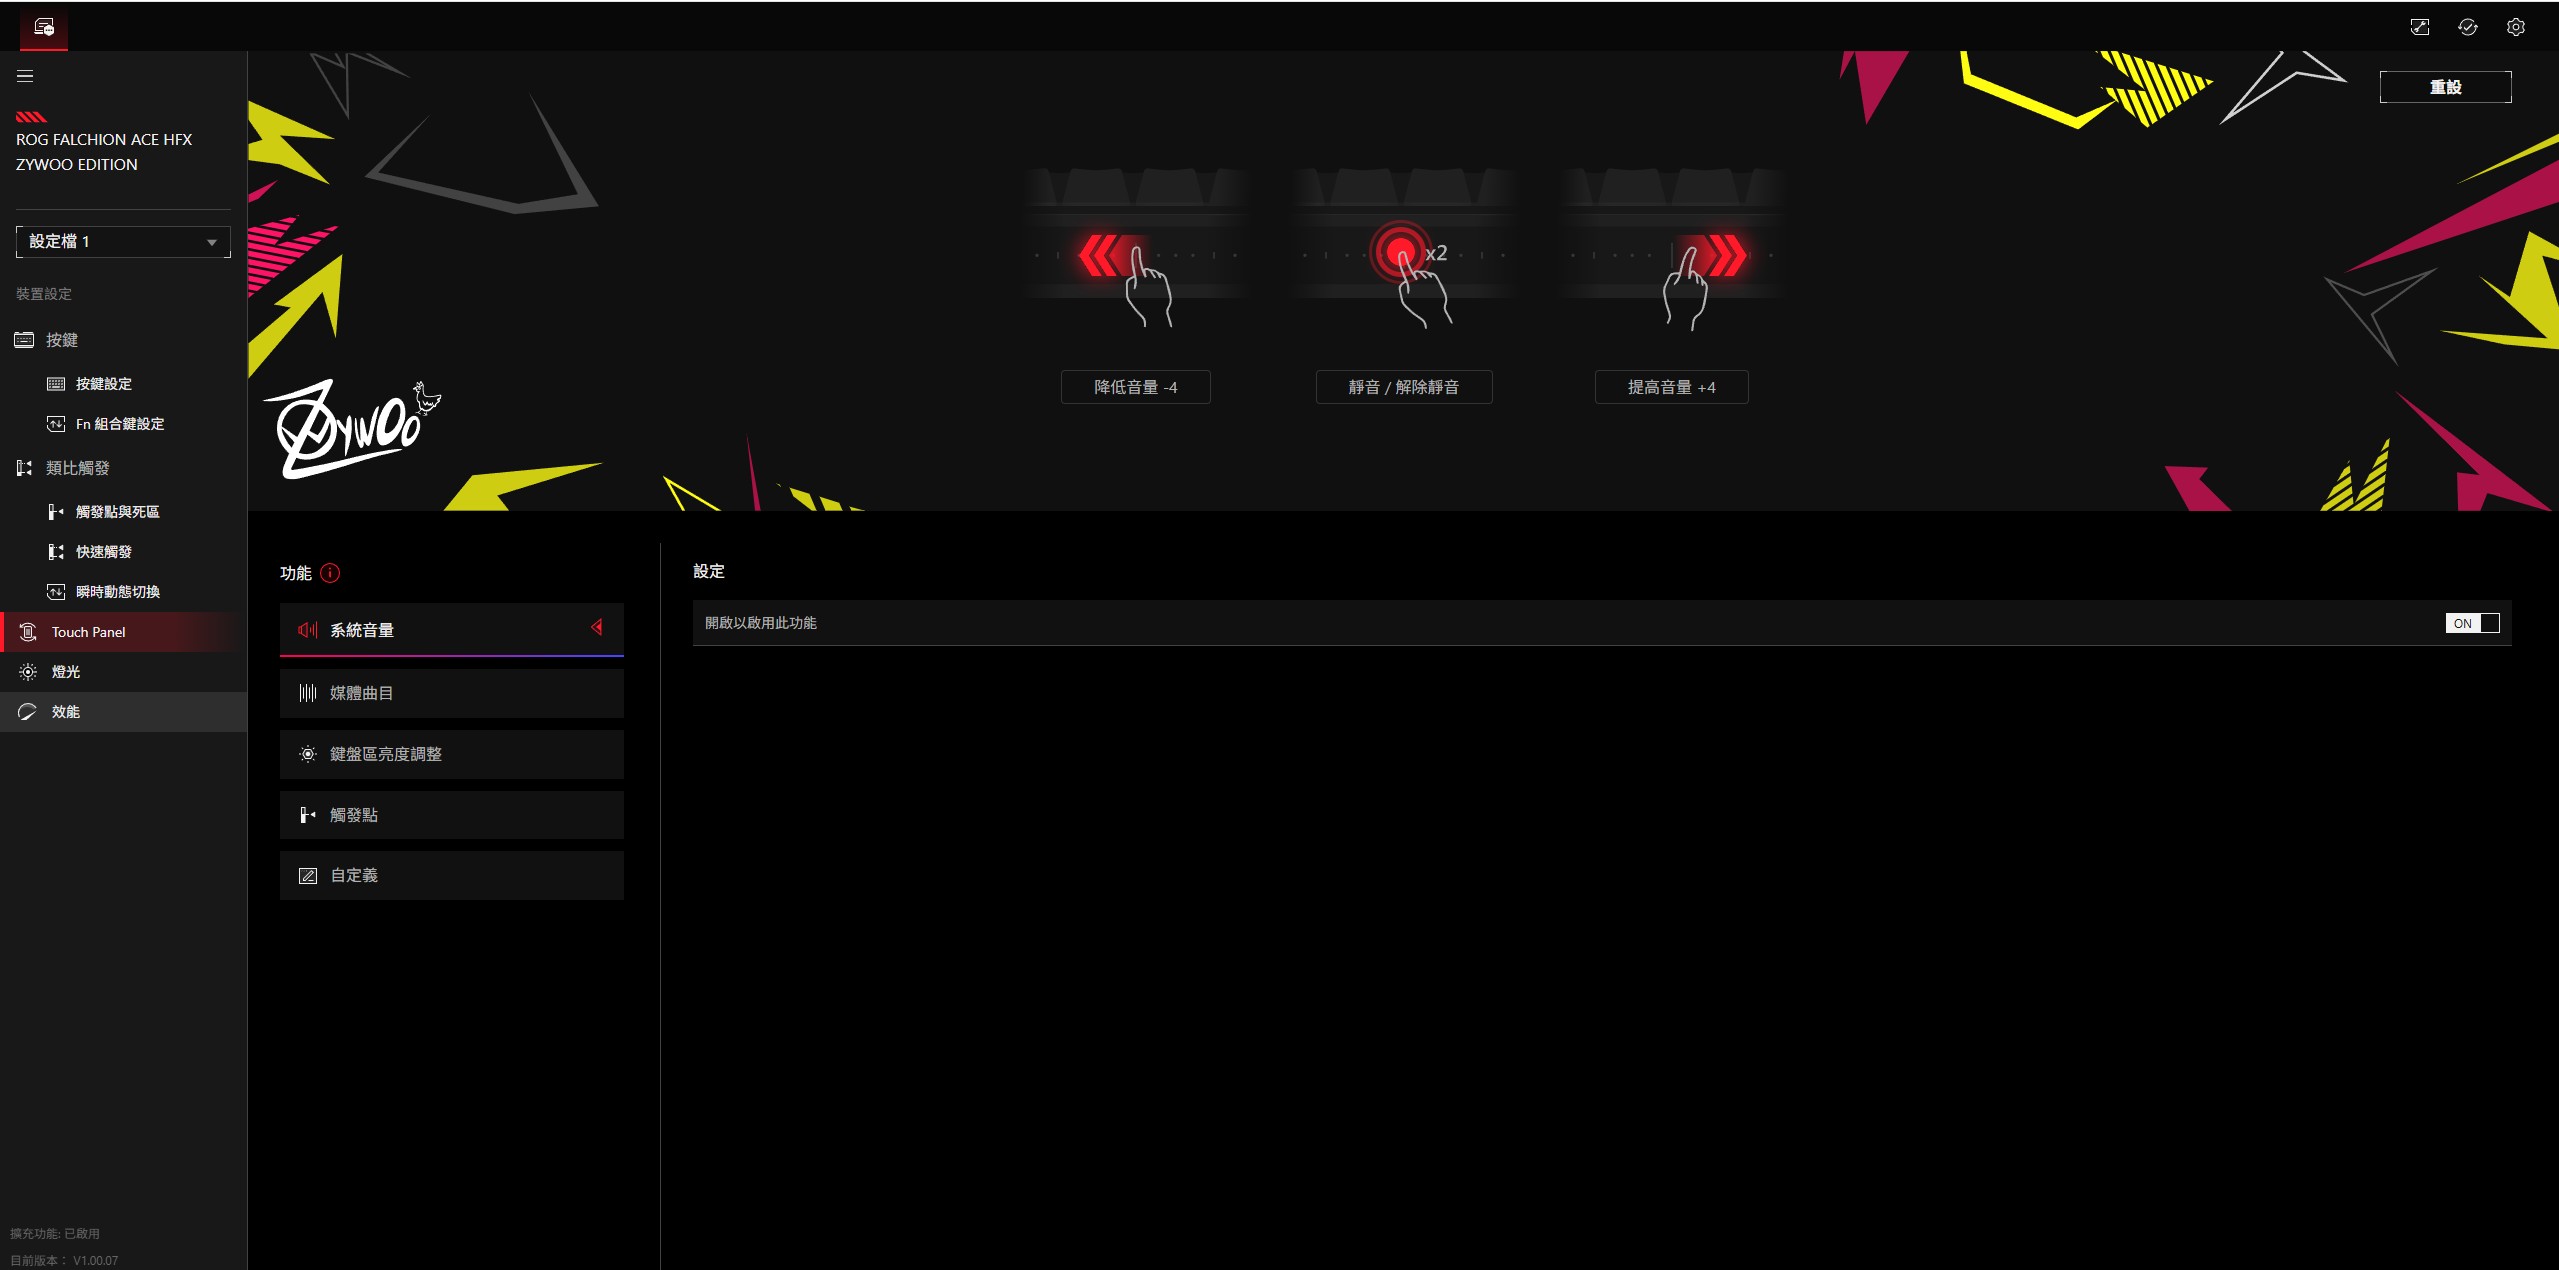Open 效能 performance page
The height and width of the screenshot is (1270, 2559).
pos(66,712)
